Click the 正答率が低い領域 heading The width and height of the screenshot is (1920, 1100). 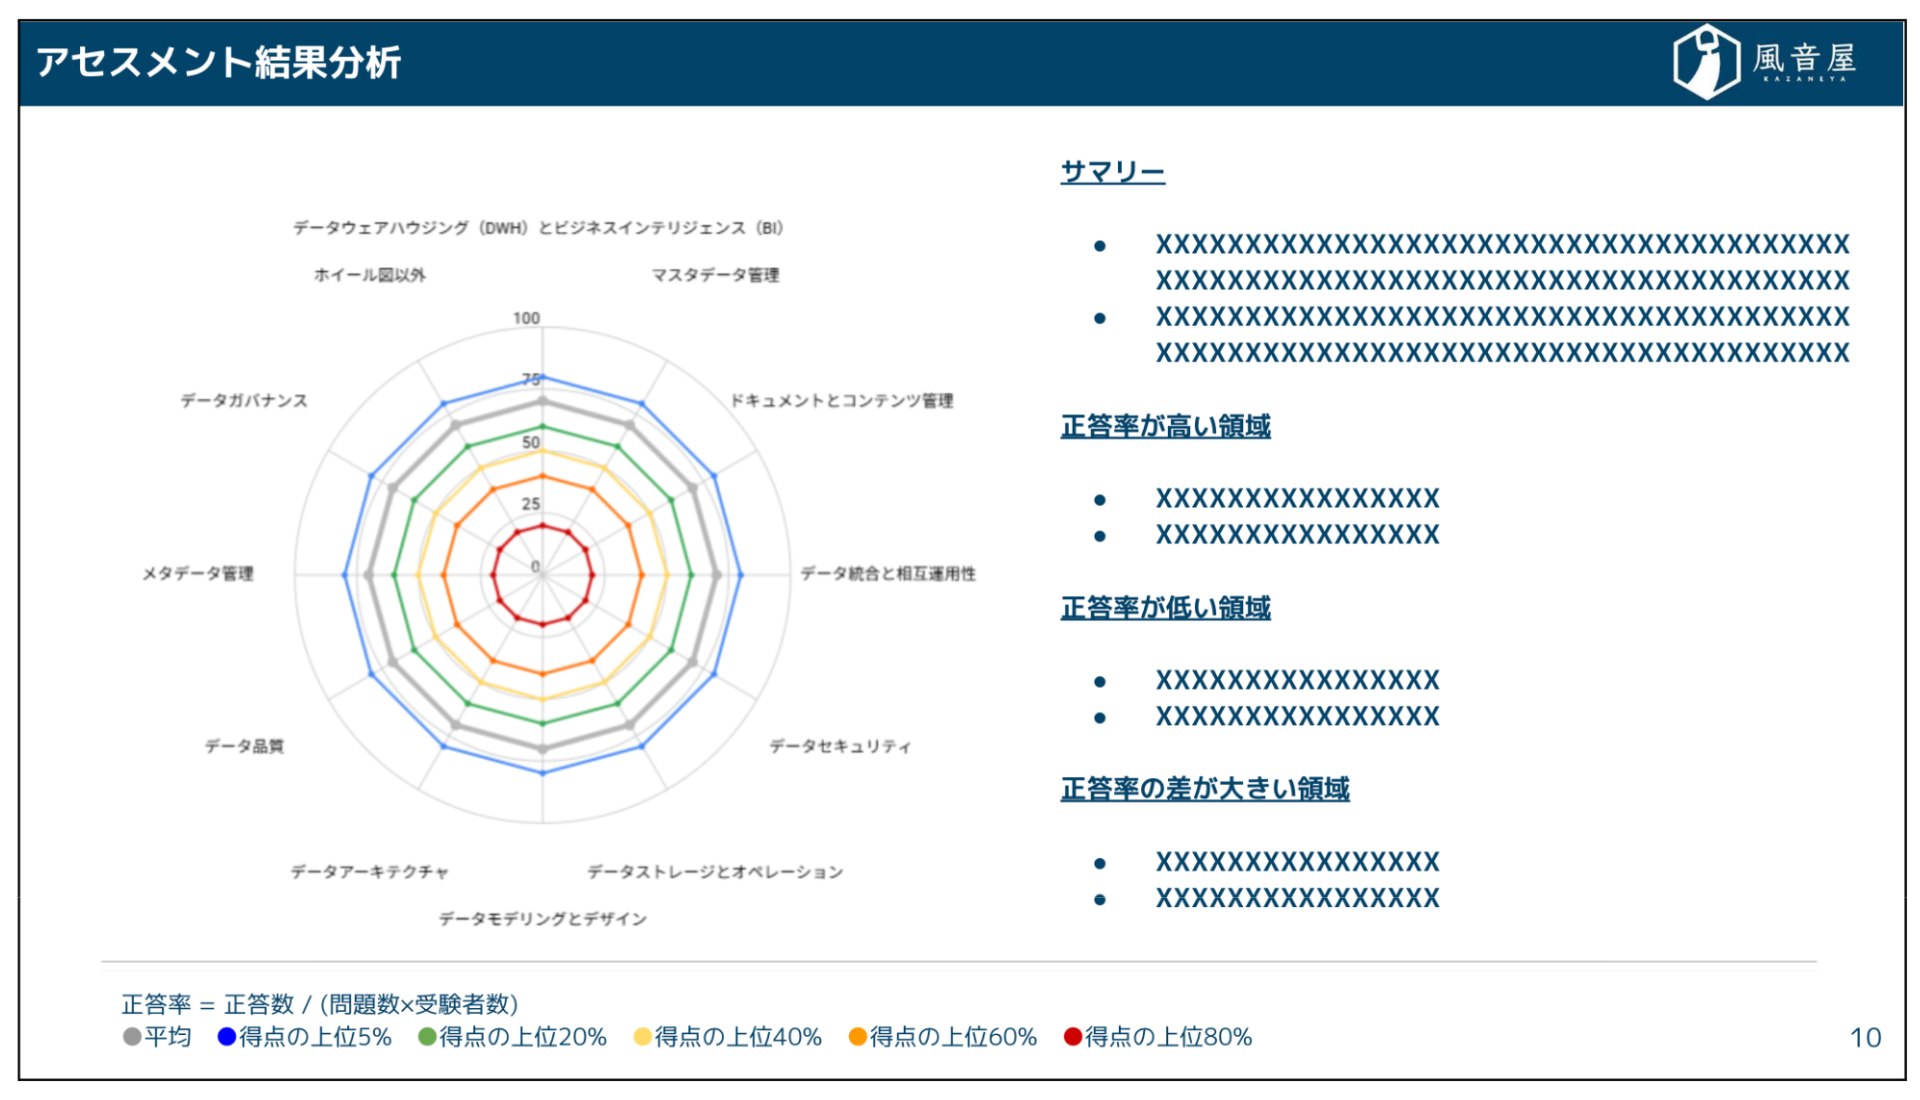tap(1165, 608)
